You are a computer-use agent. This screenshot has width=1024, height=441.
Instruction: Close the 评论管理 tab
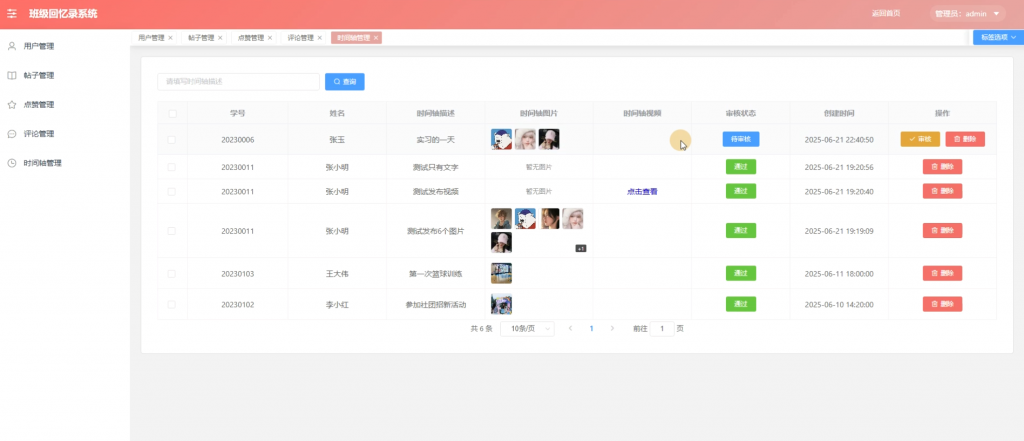[319, 38]
